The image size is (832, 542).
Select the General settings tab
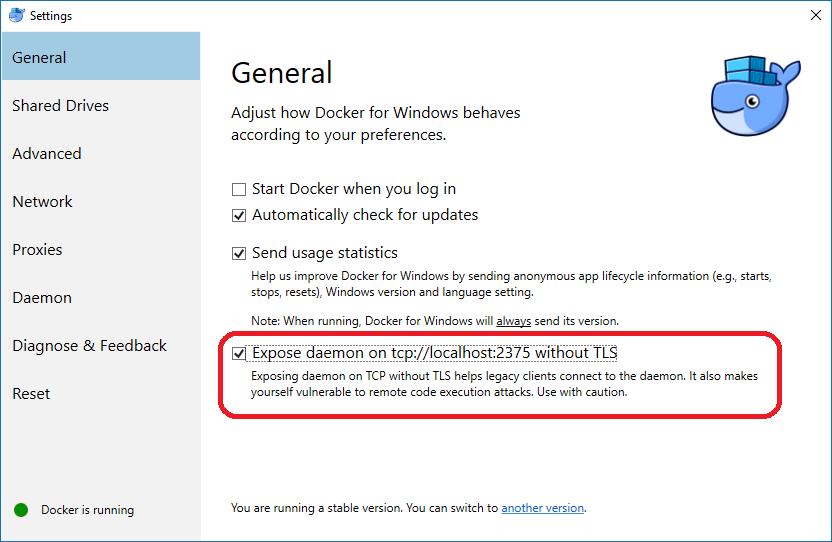point(40,58)
